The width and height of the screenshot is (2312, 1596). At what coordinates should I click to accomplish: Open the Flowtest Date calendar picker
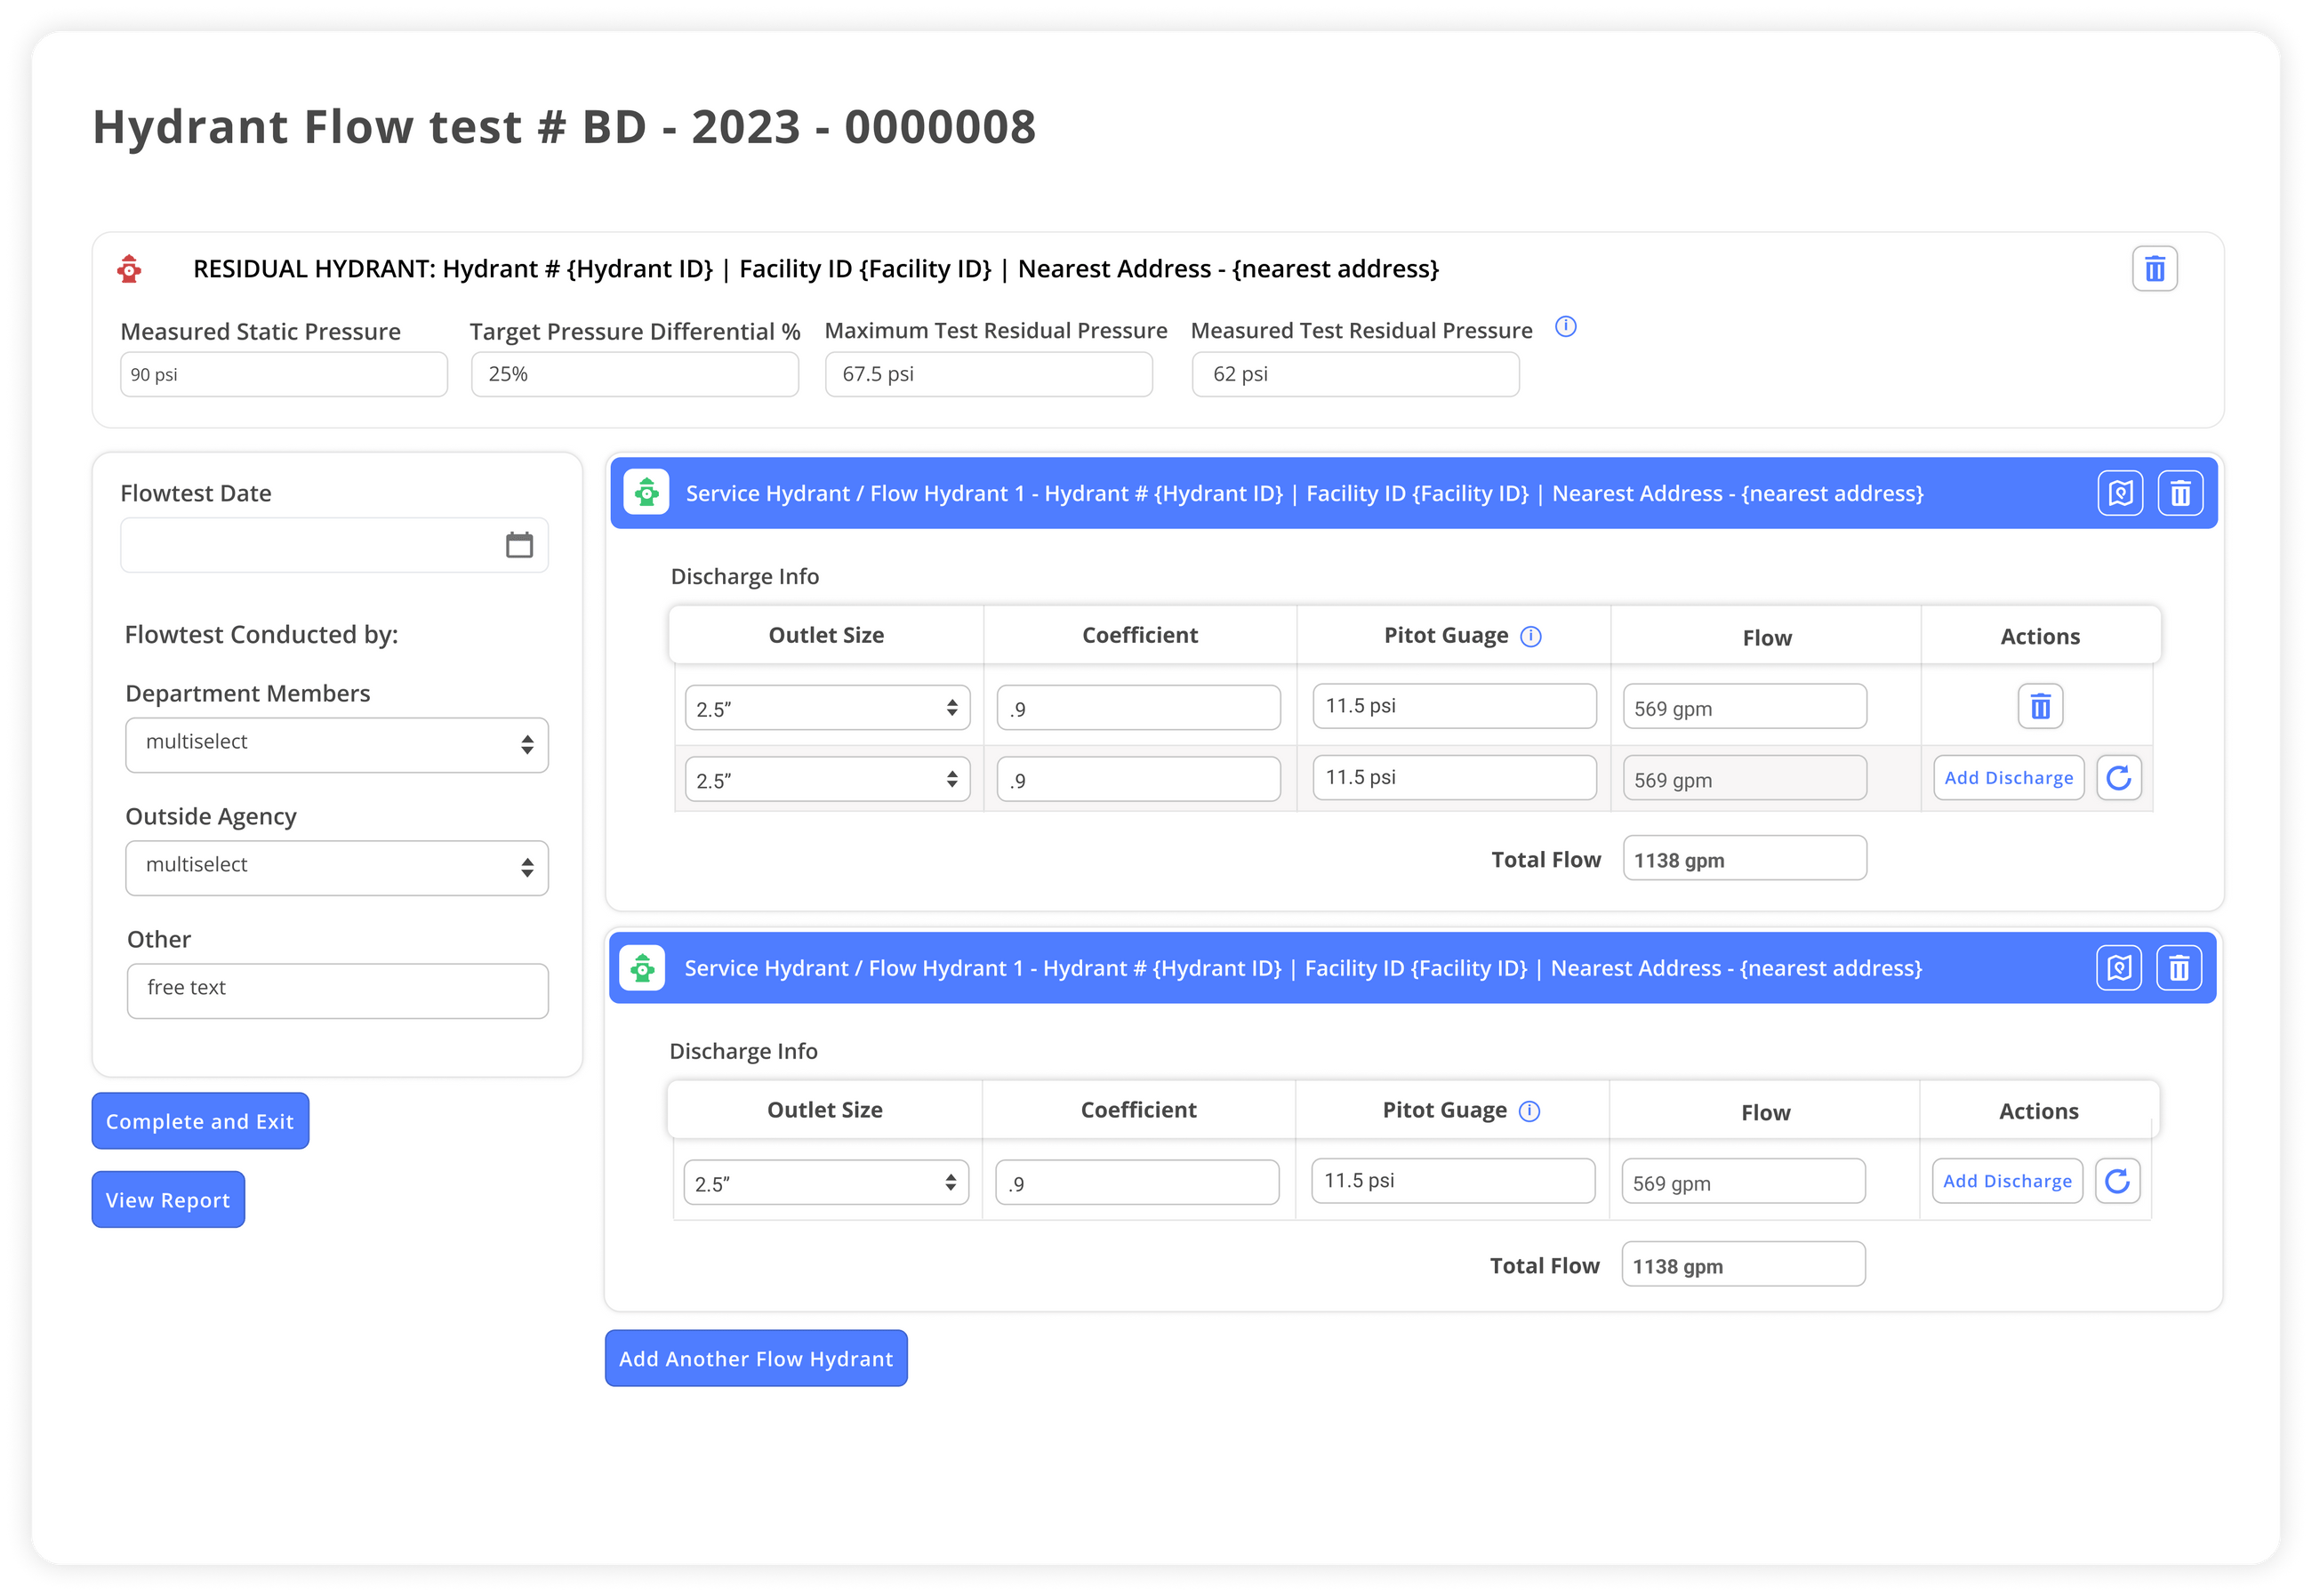(519, 544)
